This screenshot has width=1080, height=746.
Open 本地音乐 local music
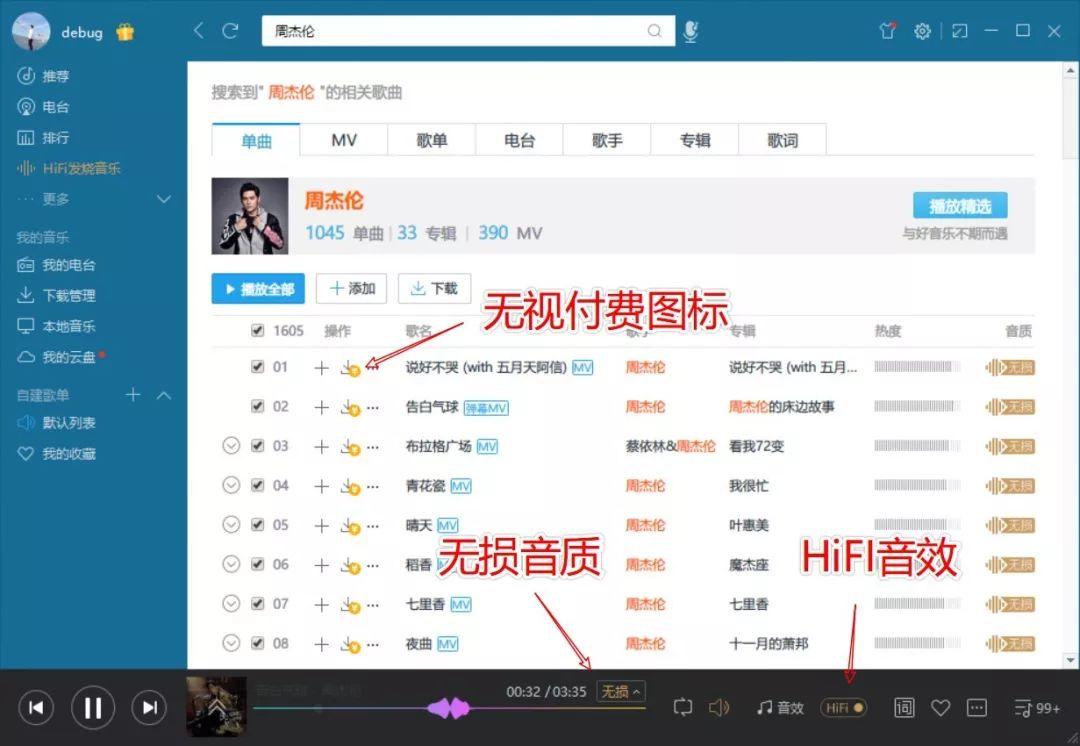[56, 326]
